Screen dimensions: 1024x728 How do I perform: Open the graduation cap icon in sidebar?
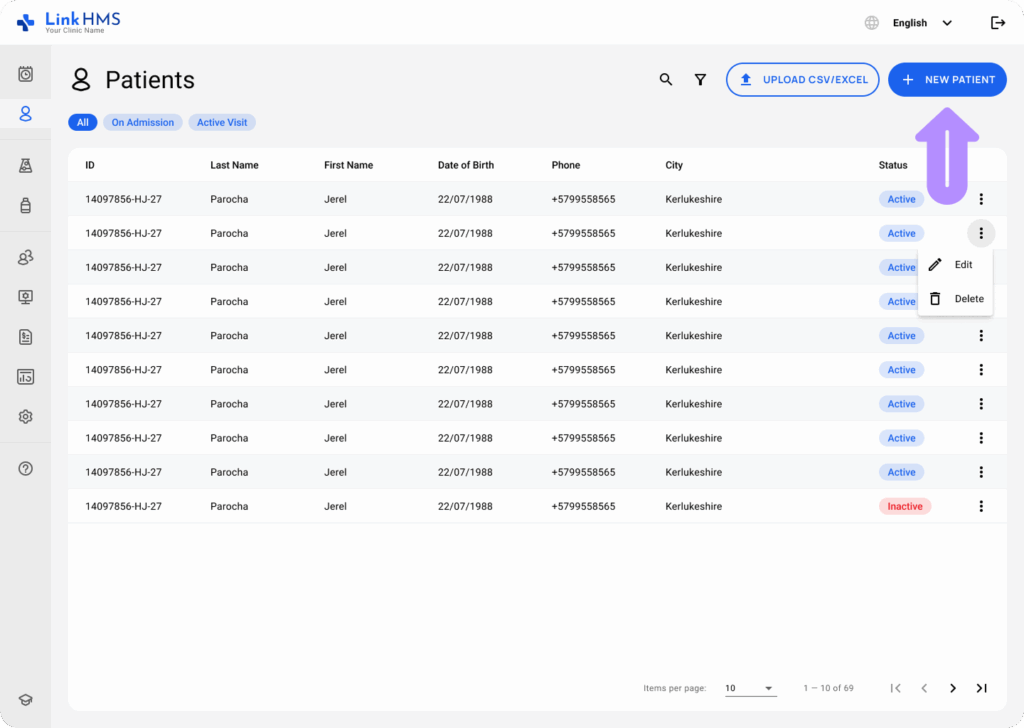pyautogui.click(x=26, y=701)
